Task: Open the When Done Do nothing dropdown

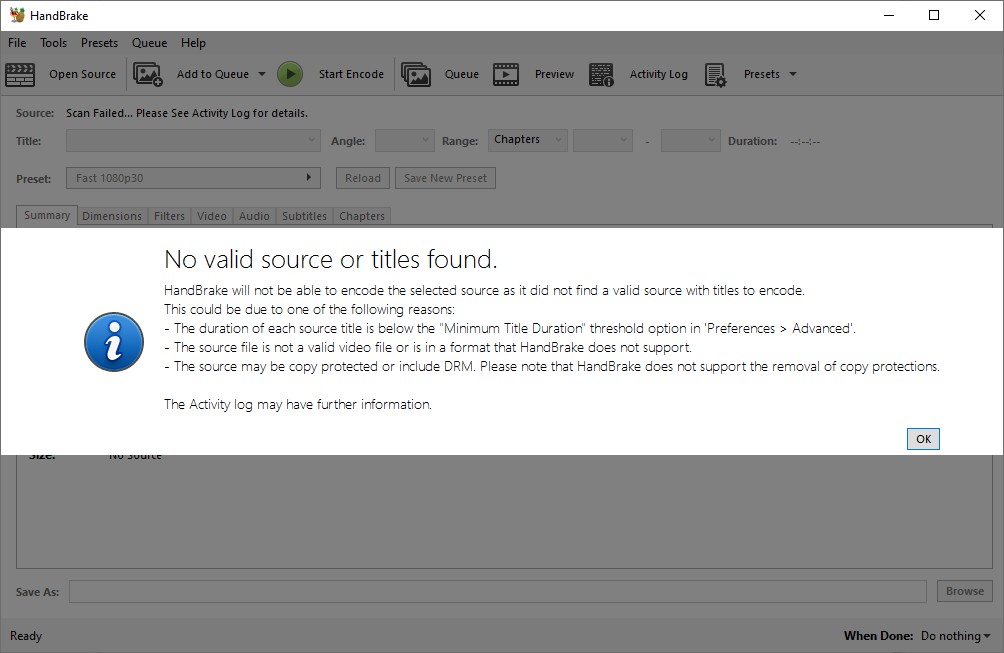Action: (x=955, y=636)
